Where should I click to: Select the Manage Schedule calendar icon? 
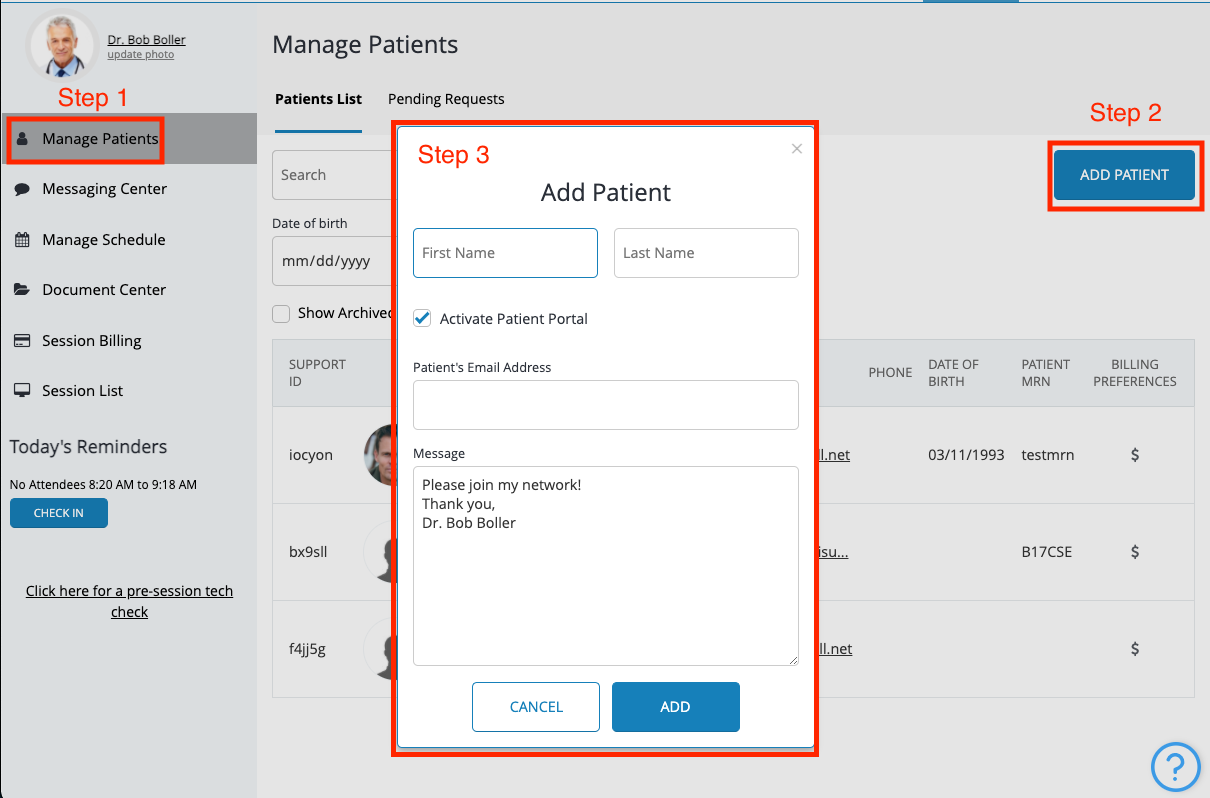click(22, 240)
